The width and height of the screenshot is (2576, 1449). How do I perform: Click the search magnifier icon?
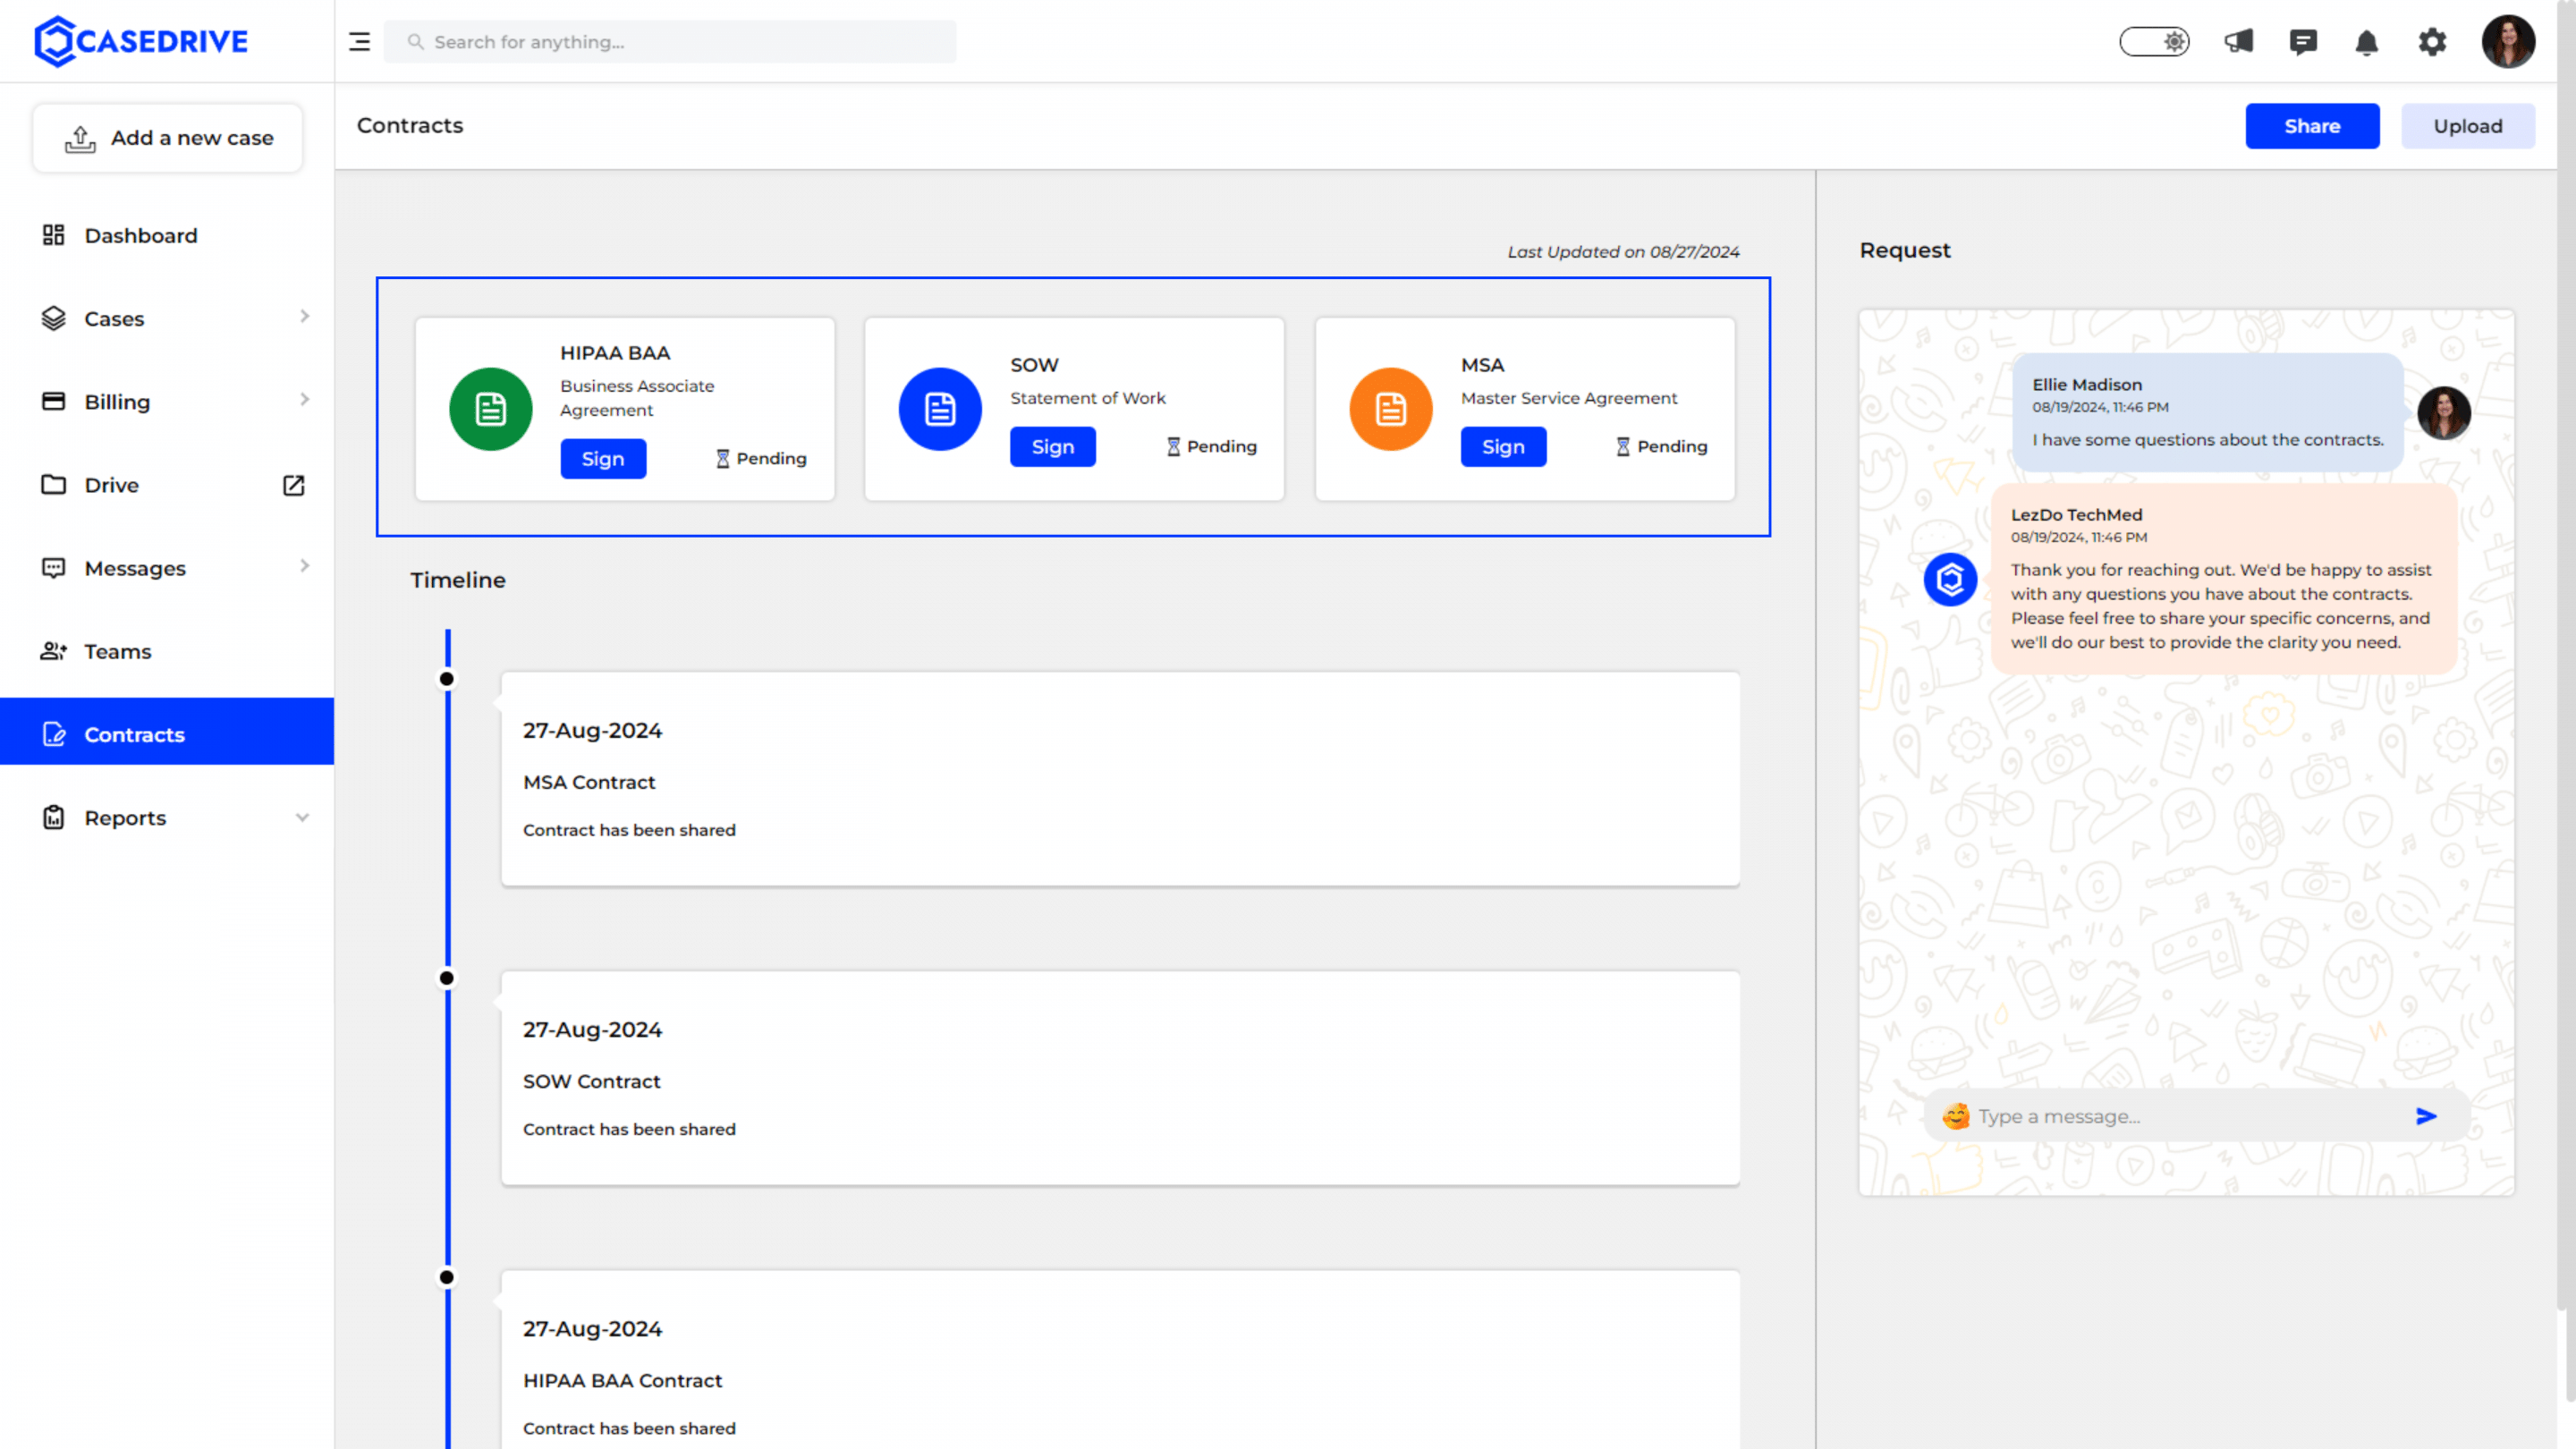point(415,42)
